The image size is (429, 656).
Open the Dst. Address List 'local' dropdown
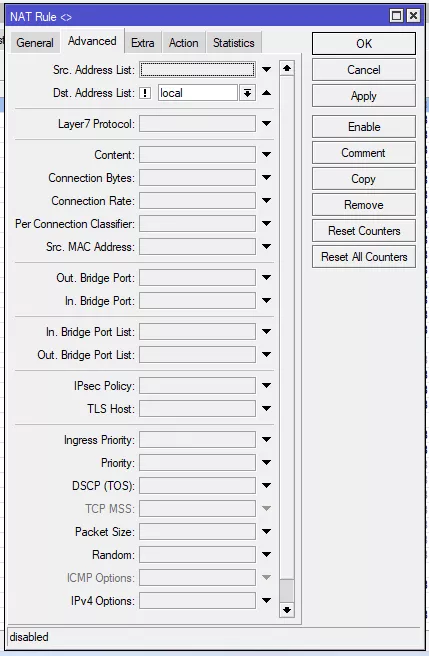(247, 93)
